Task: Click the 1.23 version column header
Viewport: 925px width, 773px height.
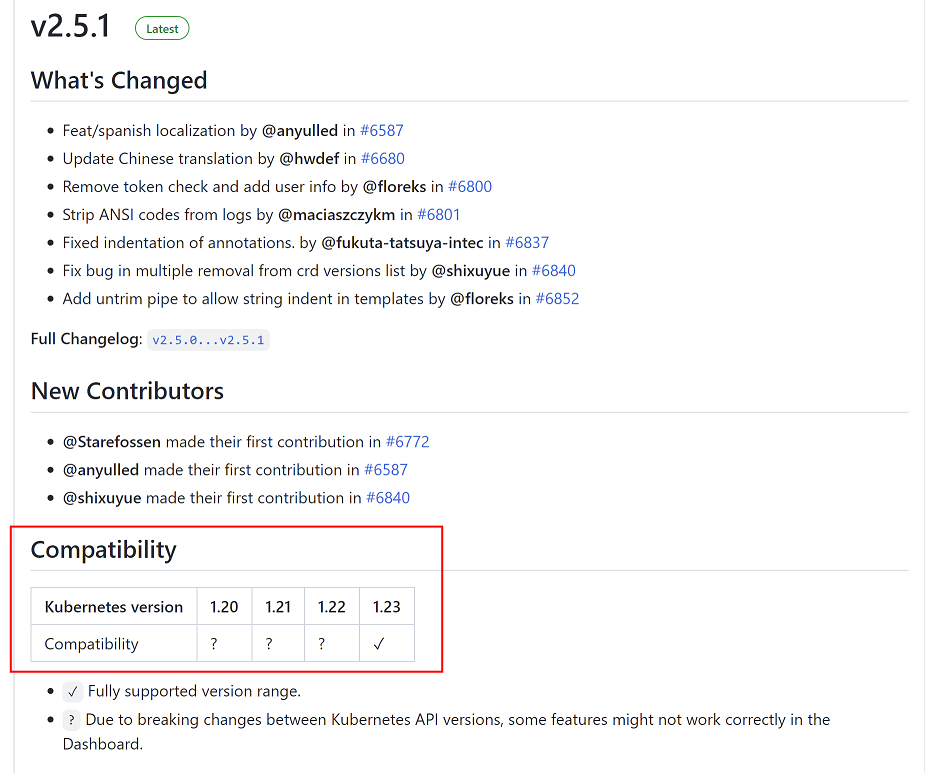Action: click(386, 606)
